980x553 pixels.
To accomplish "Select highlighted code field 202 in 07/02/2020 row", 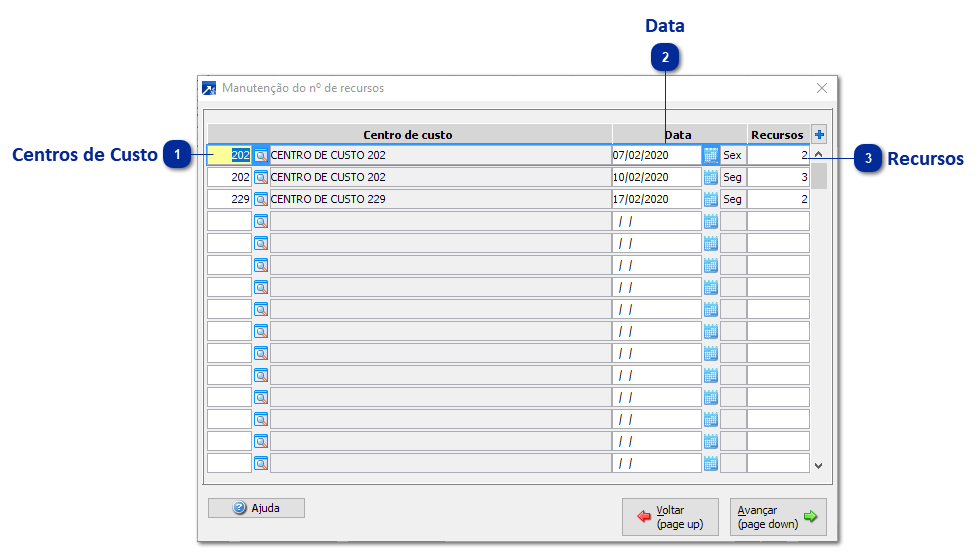I will [229, 155].
